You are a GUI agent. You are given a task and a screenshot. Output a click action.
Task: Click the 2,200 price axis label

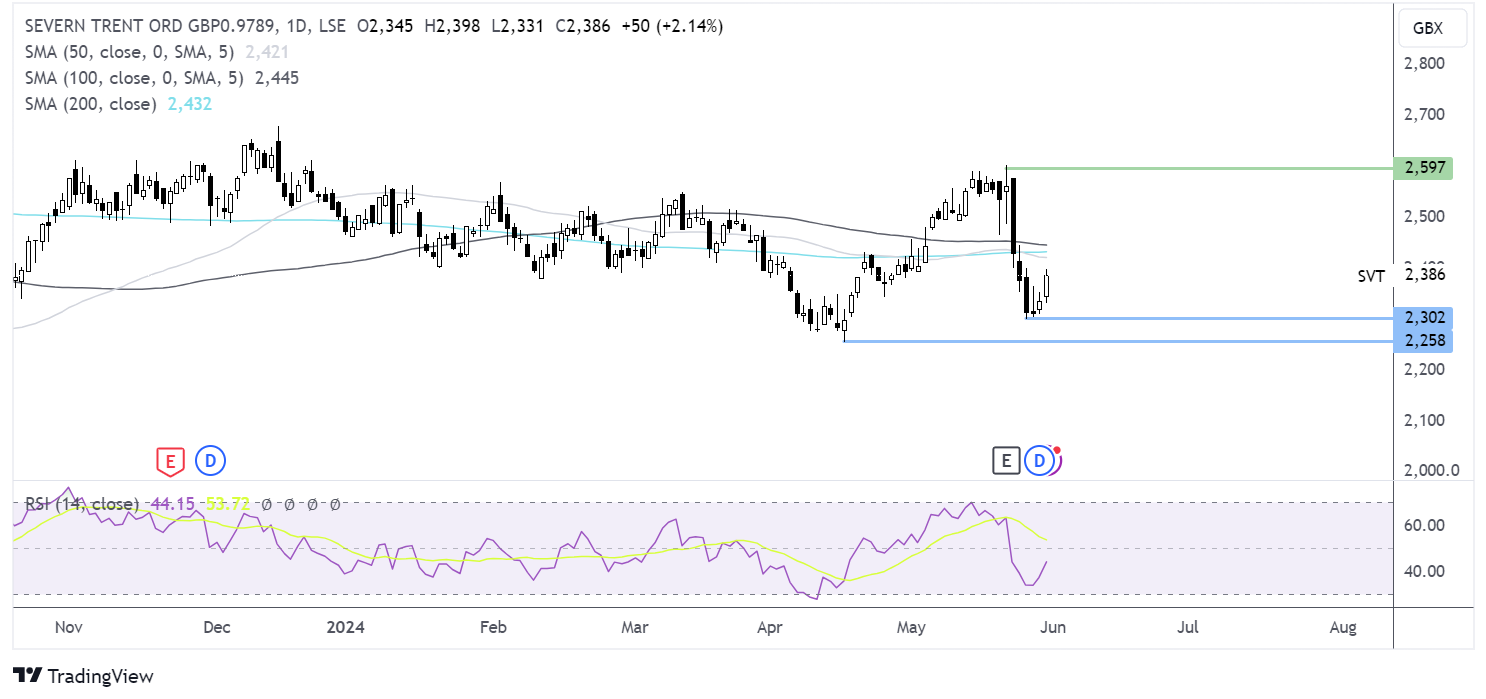[x=1426, y=369]
